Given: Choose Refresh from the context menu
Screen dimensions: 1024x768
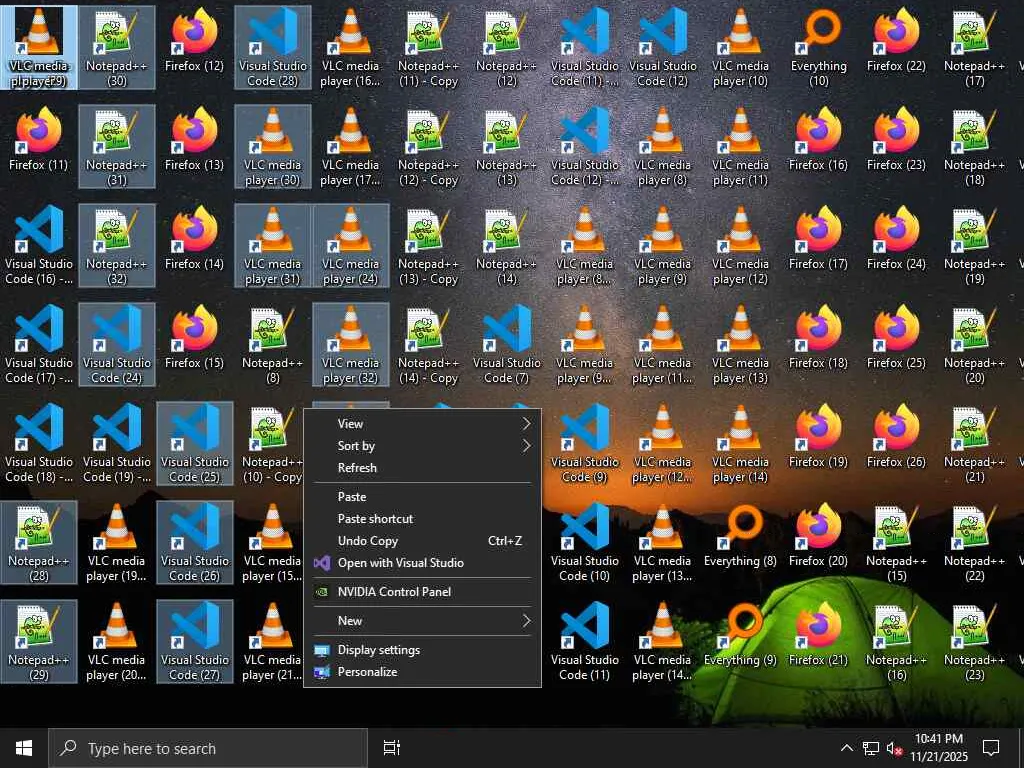Looking at the screenshot, I should click(423, 468).
